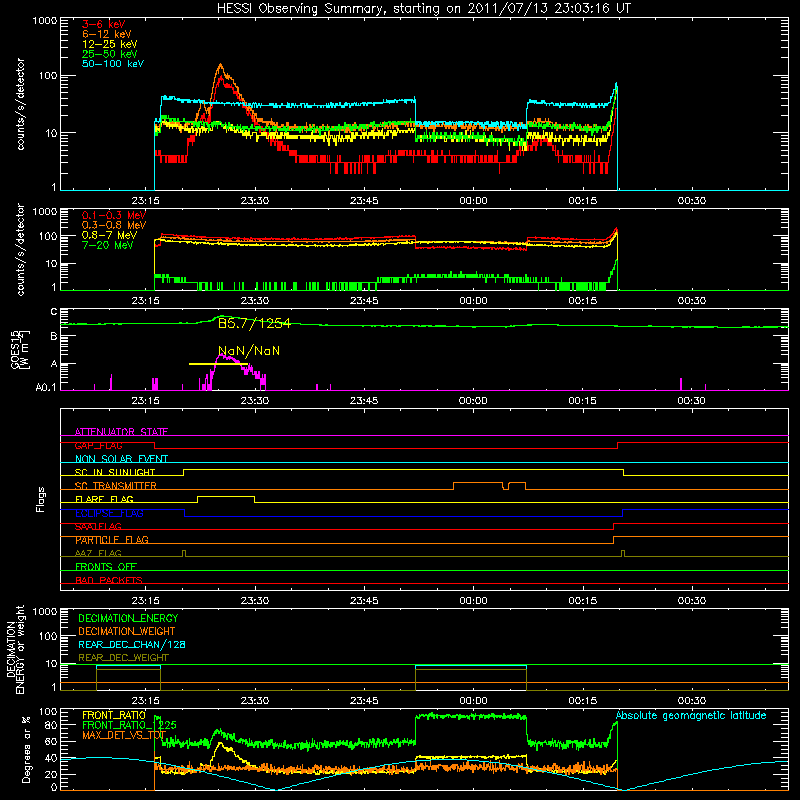Click the 'B5.7/1254' flare annotation
Screen dimensions: 800x800
tap(254, 323)
